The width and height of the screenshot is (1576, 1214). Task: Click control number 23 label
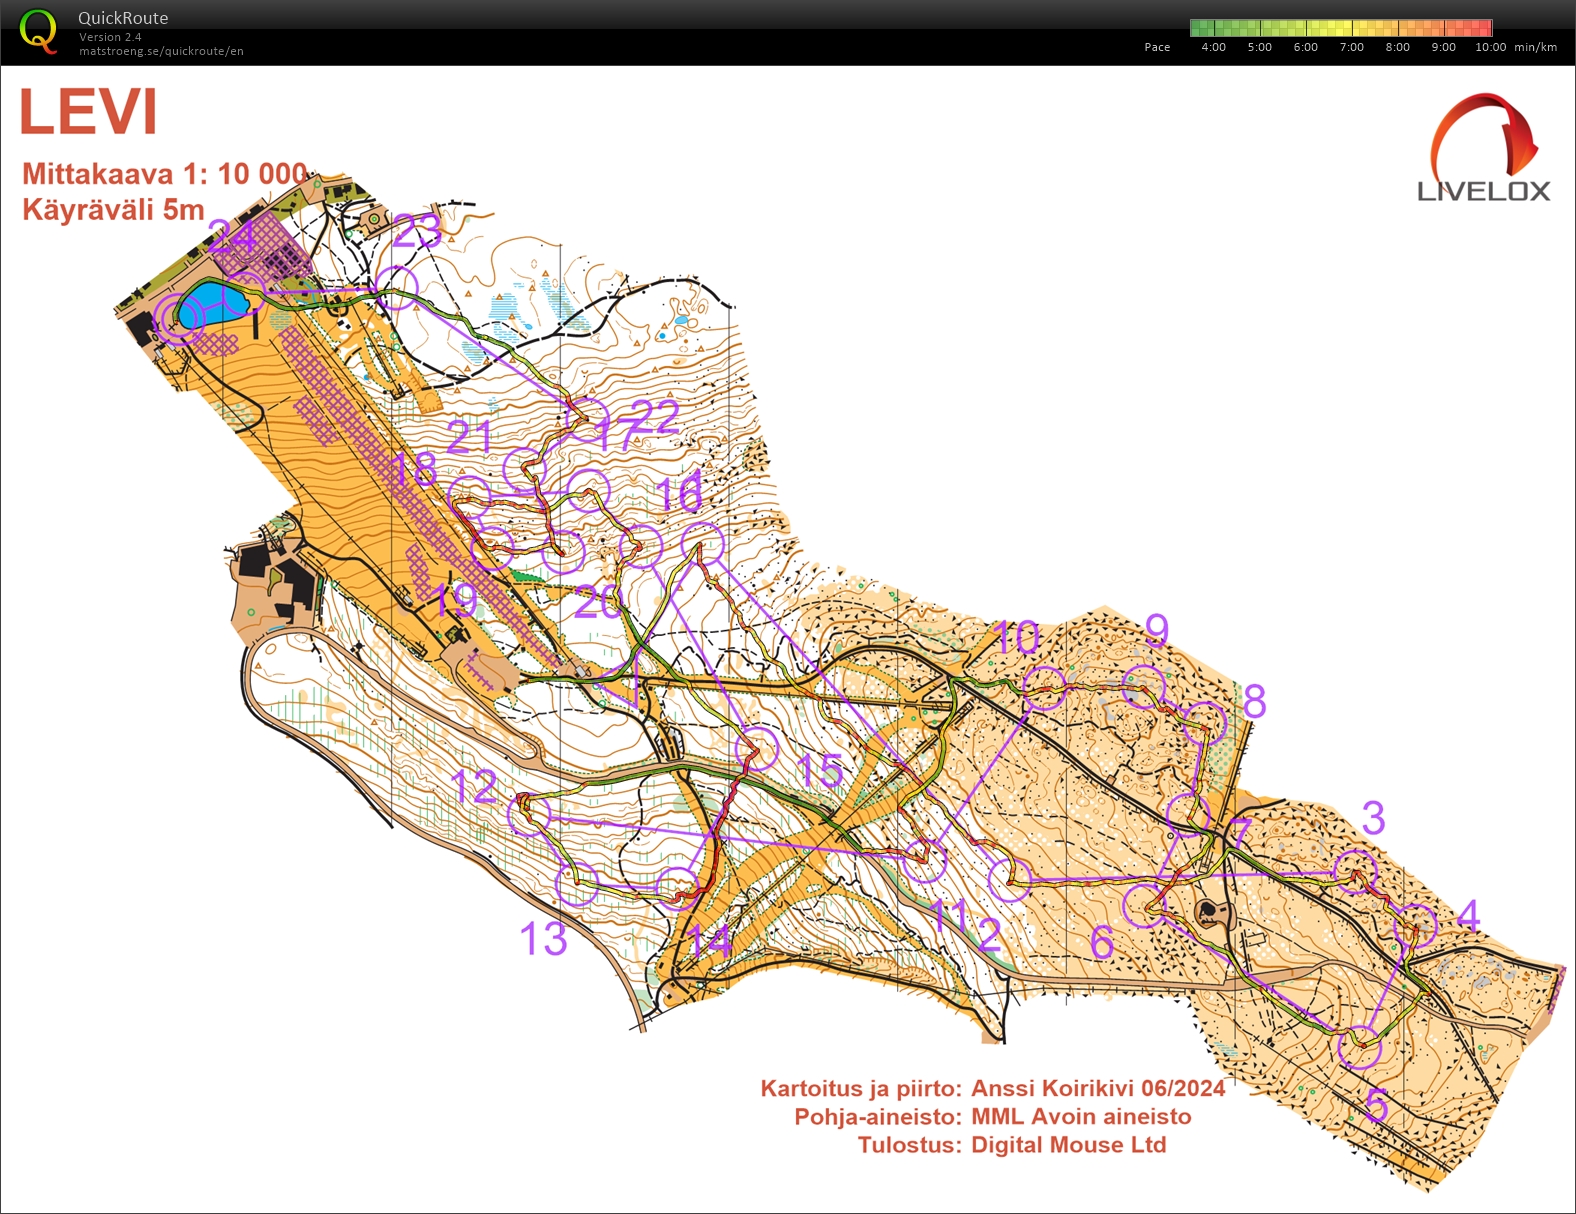(x=417, y=231)
